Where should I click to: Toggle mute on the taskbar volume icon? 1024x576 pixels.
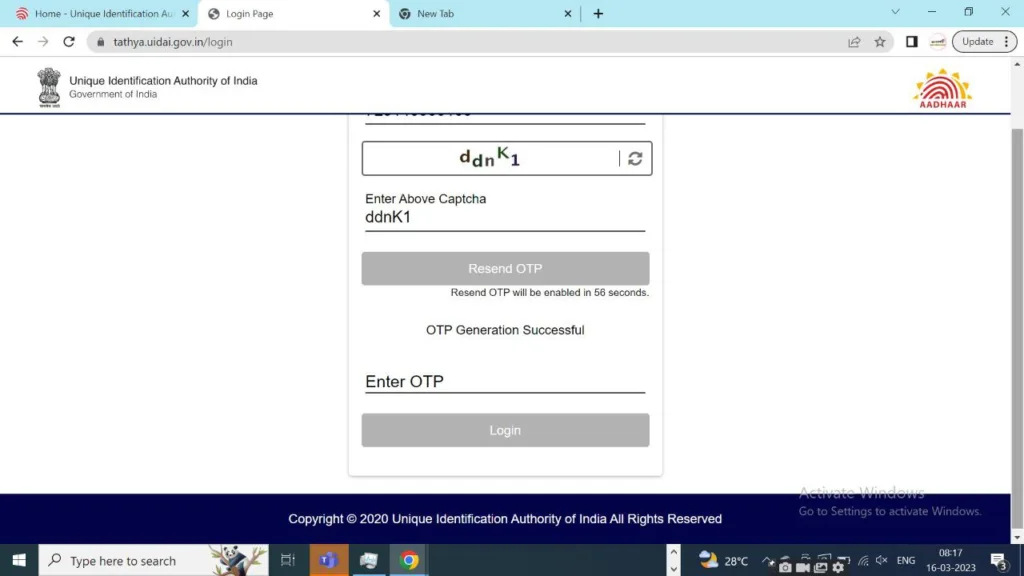[881, 561]
